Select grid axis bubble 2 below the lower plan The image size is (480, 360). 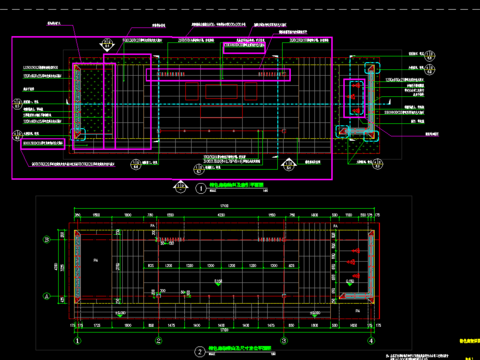(159, 341)
